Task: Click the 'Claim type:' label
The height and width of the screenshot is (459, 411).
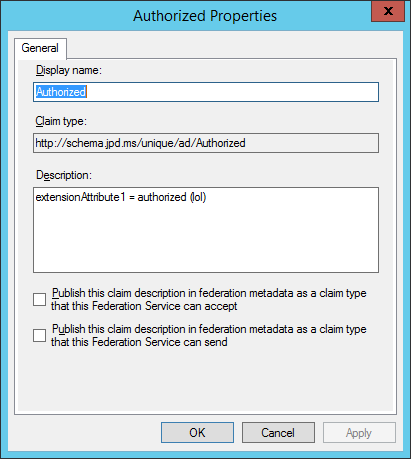Action: (61, 121)
